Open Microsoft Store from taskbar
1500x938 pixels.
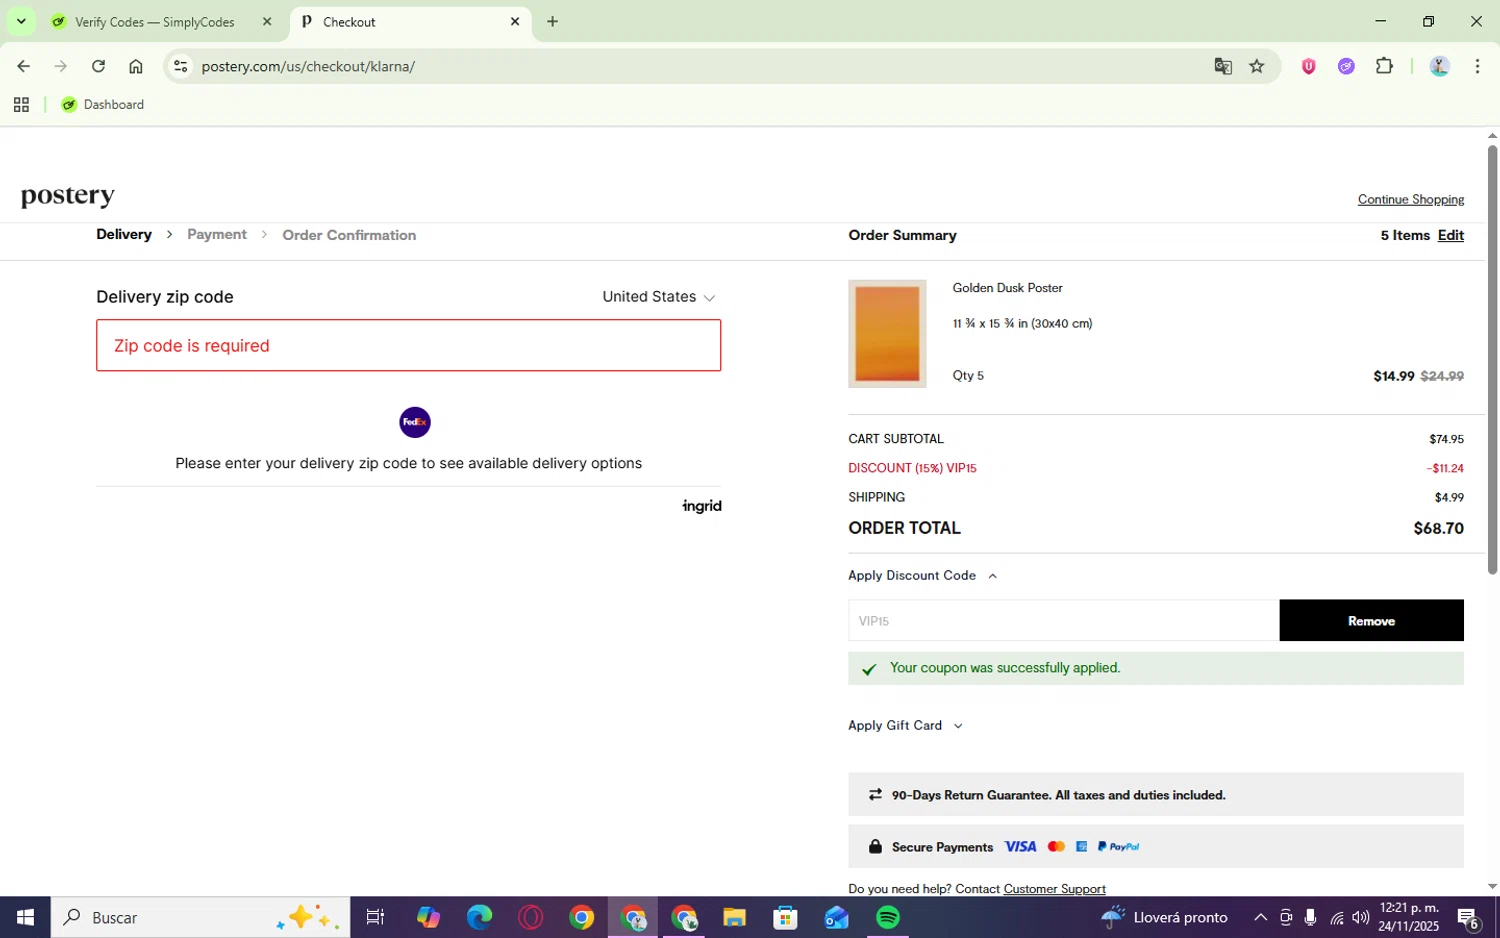(x=785, y=918)
